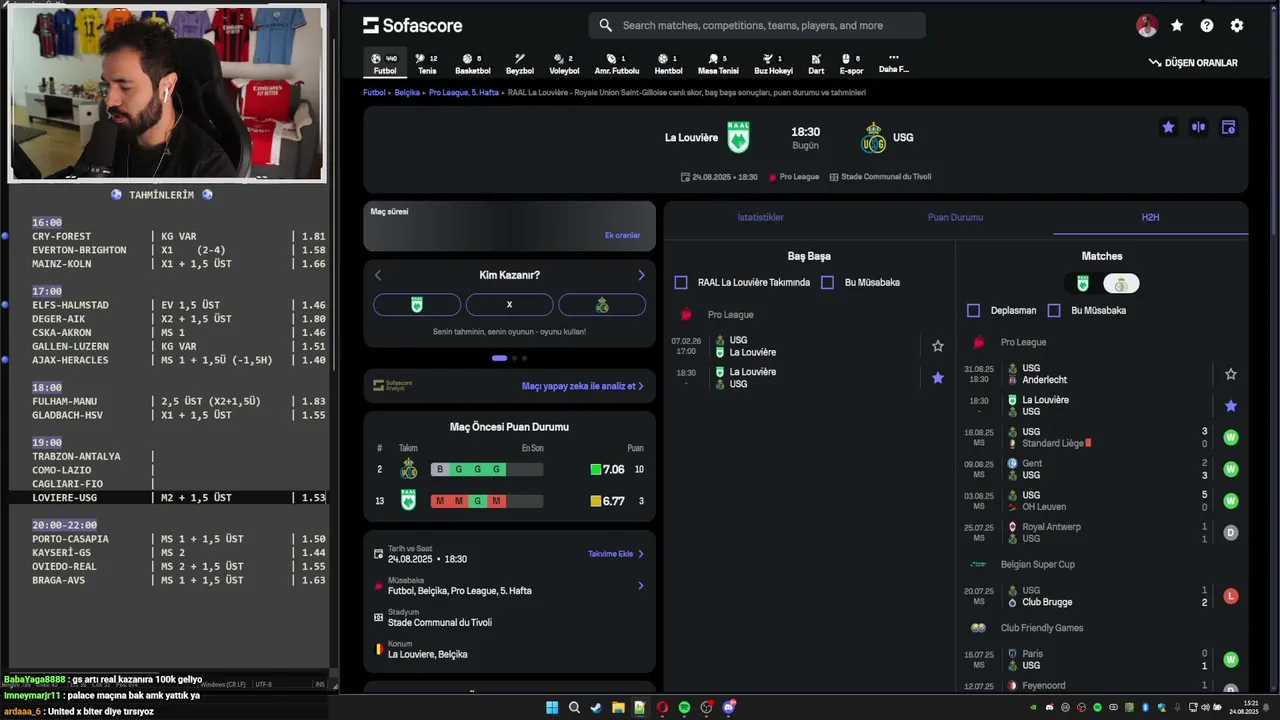
Task: Go to previous Kim Kazanır card
Action: [x=378, y=275]
